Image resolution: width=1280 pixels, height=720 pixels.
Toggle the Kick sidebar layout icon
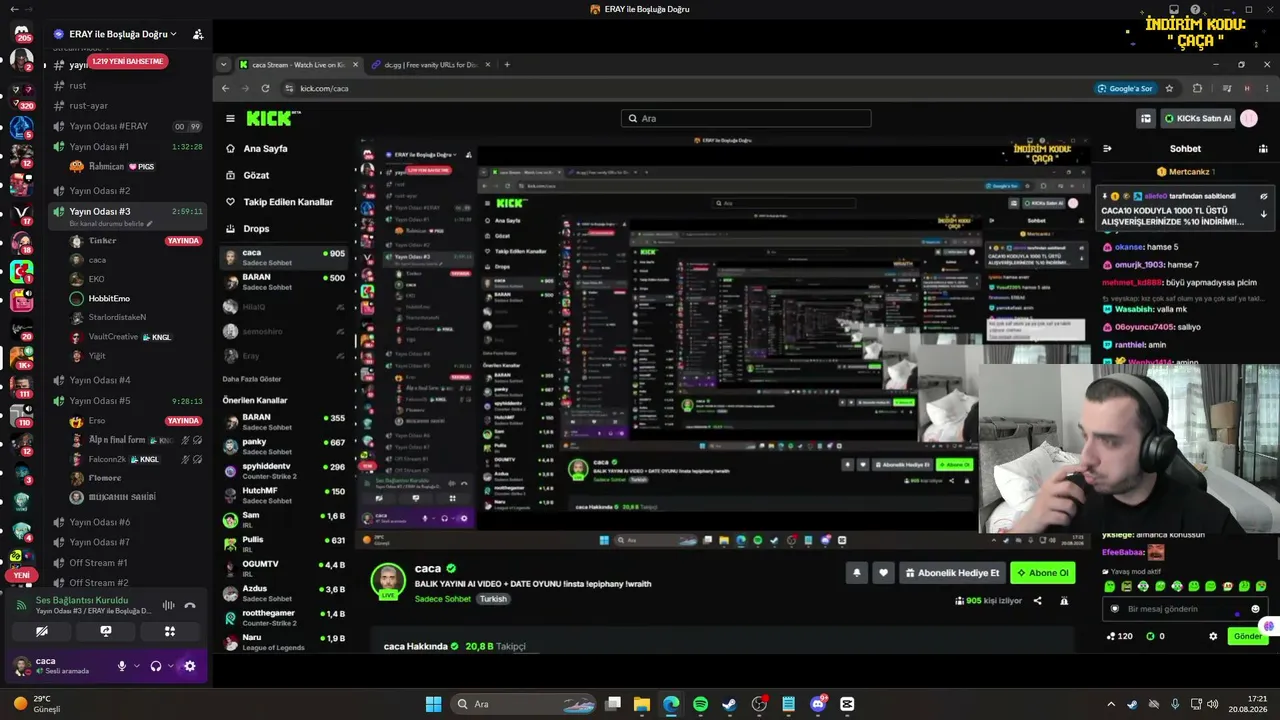[x=1146, y=118]
